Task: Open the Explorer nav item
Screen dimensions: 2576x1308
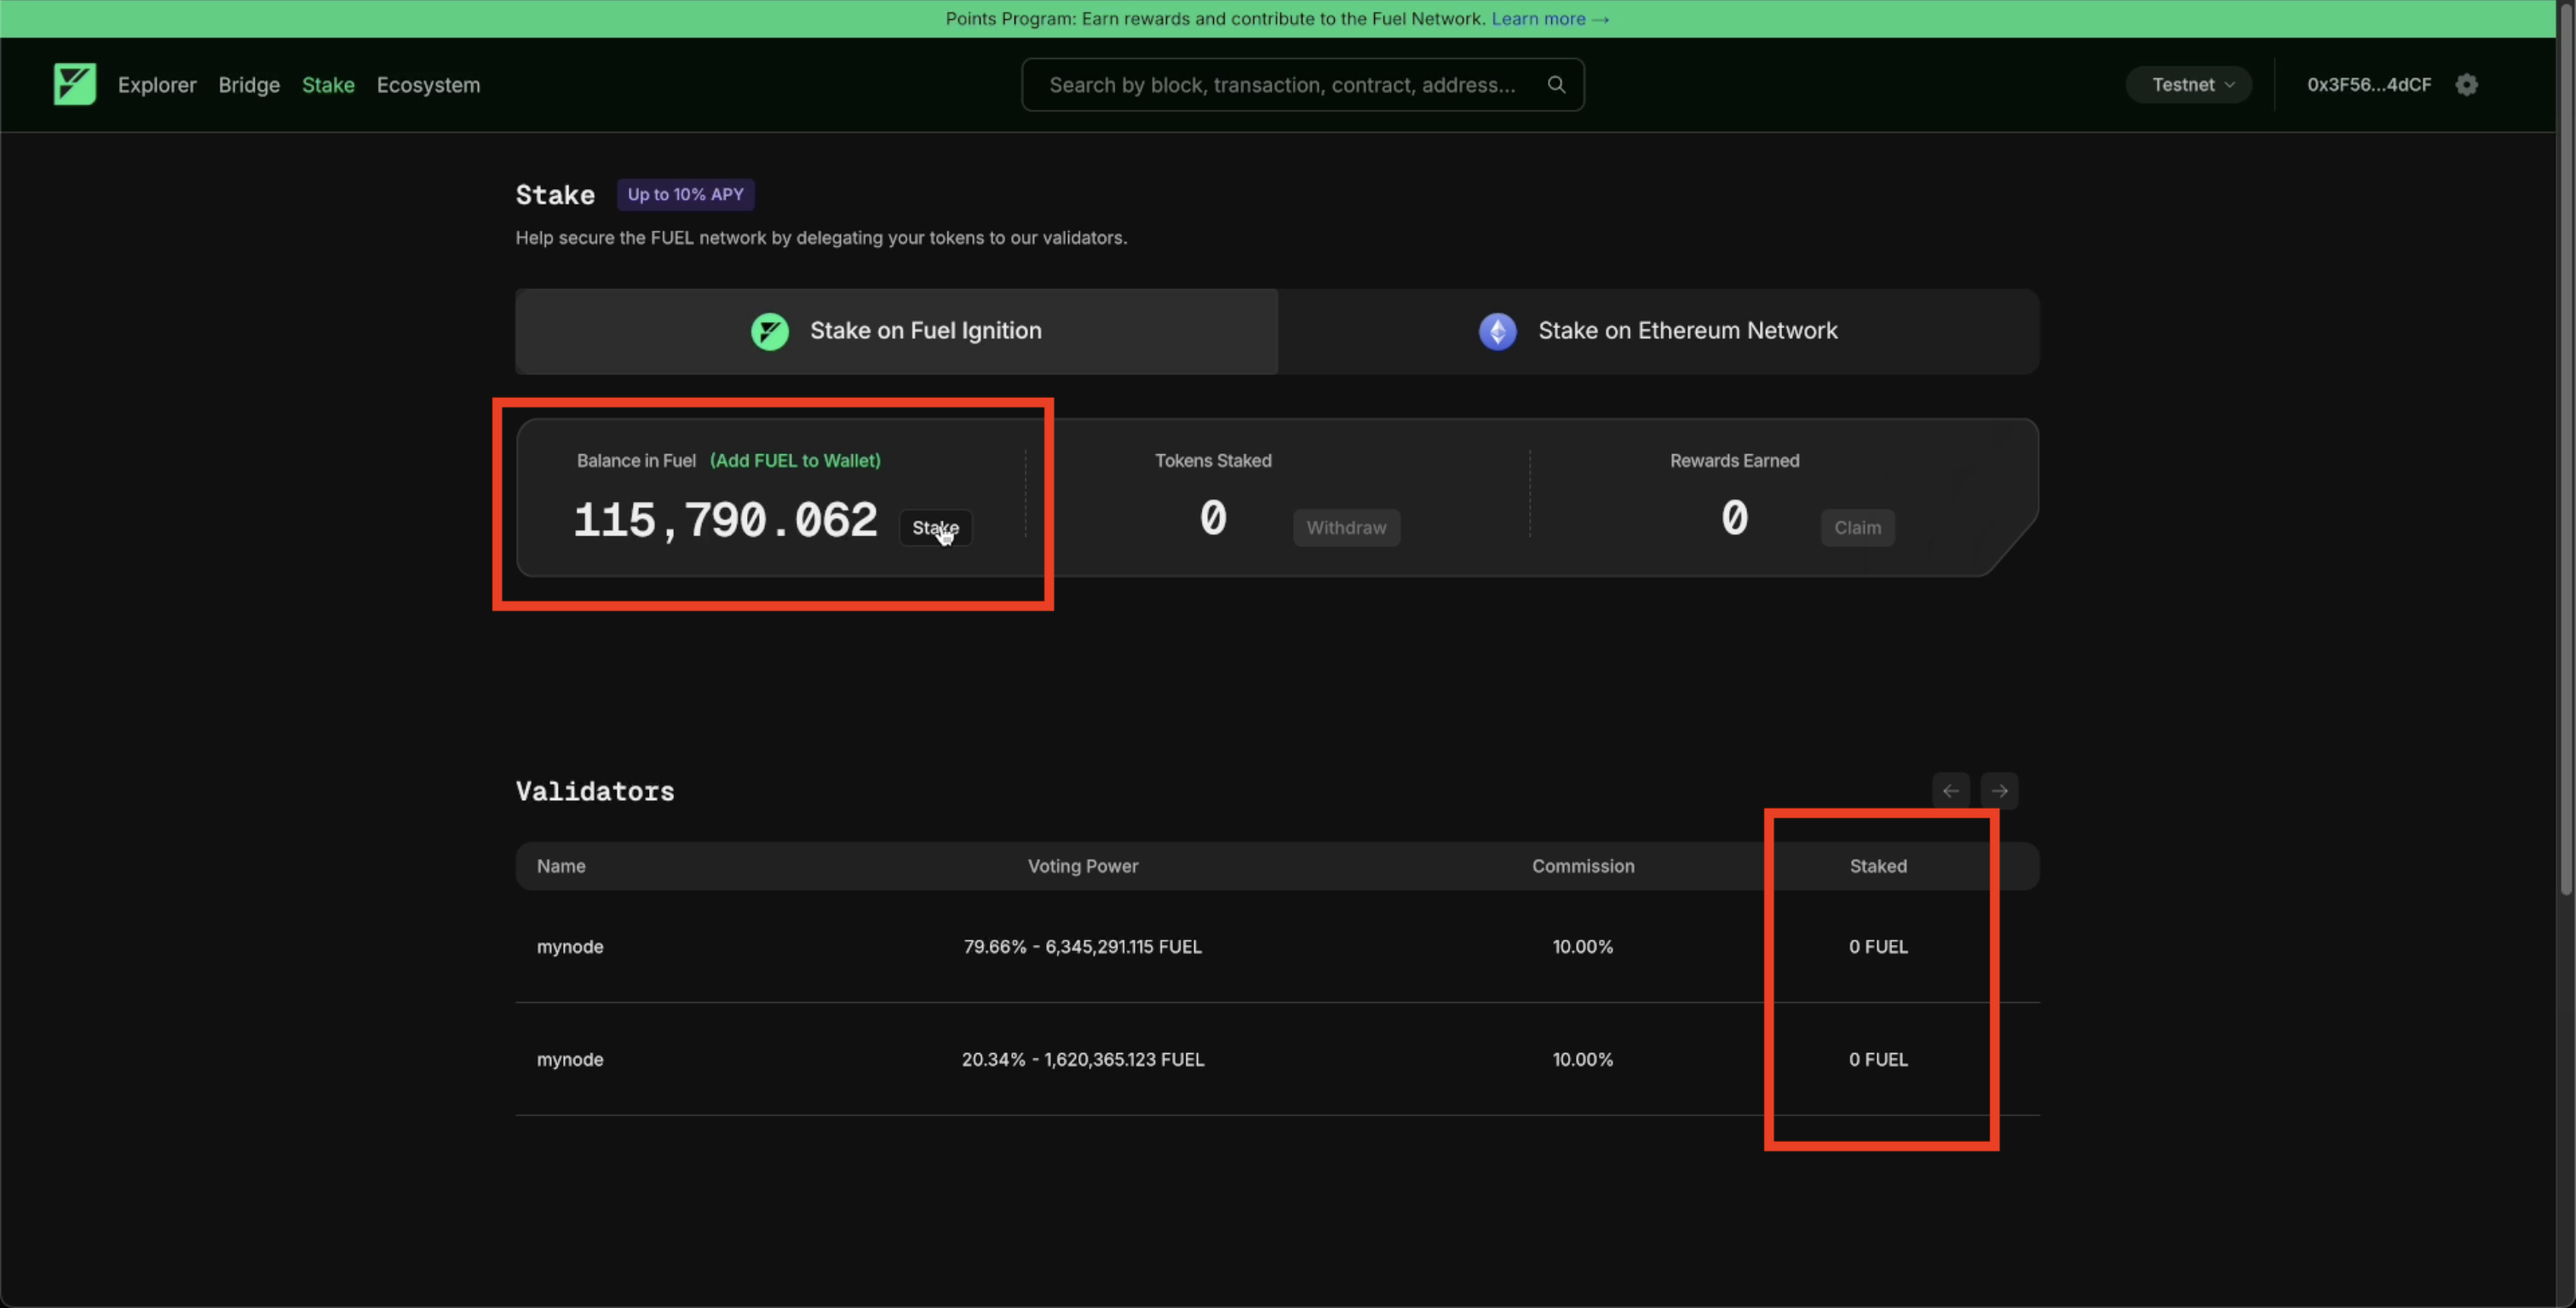Action: (157, 85)
